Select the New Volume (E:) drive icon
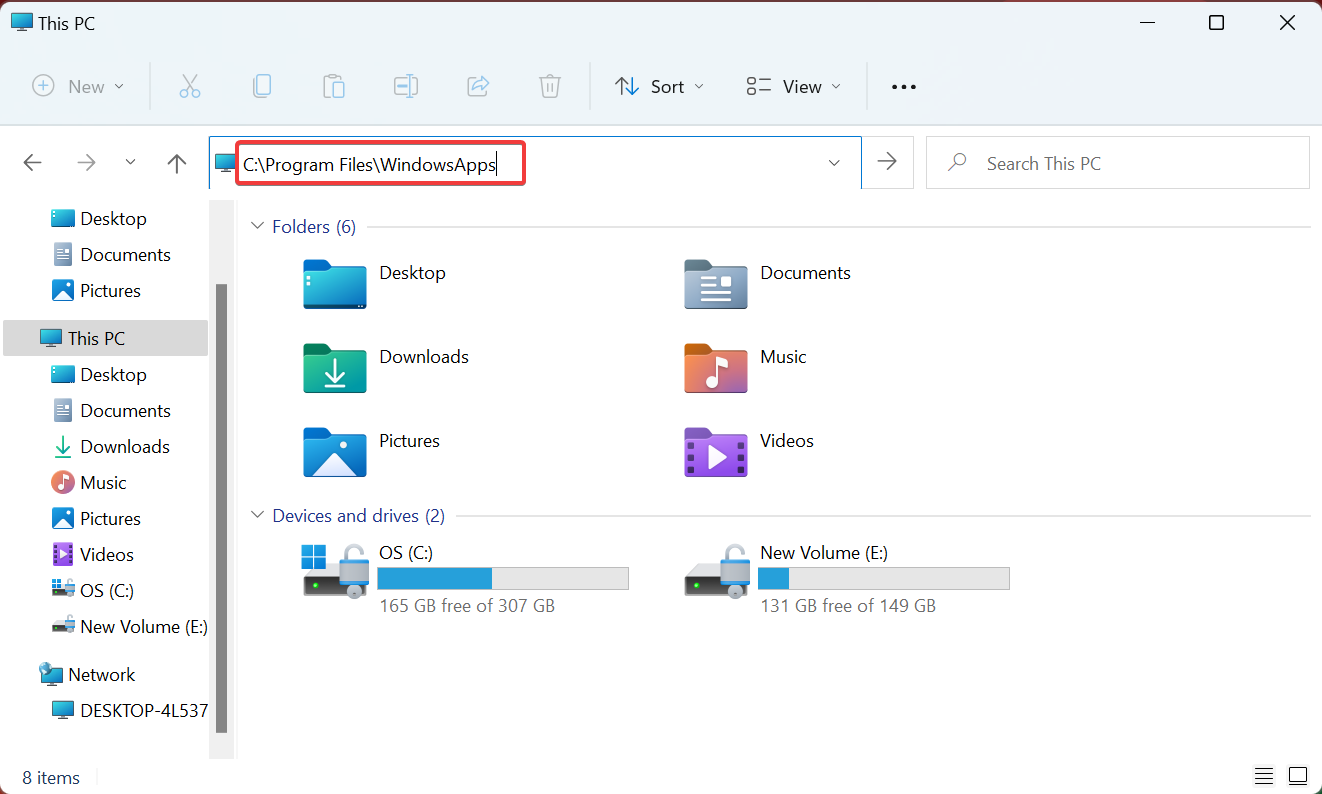Image resolution: width=1322 pixels, height=794 pixels. pos(717,570)
